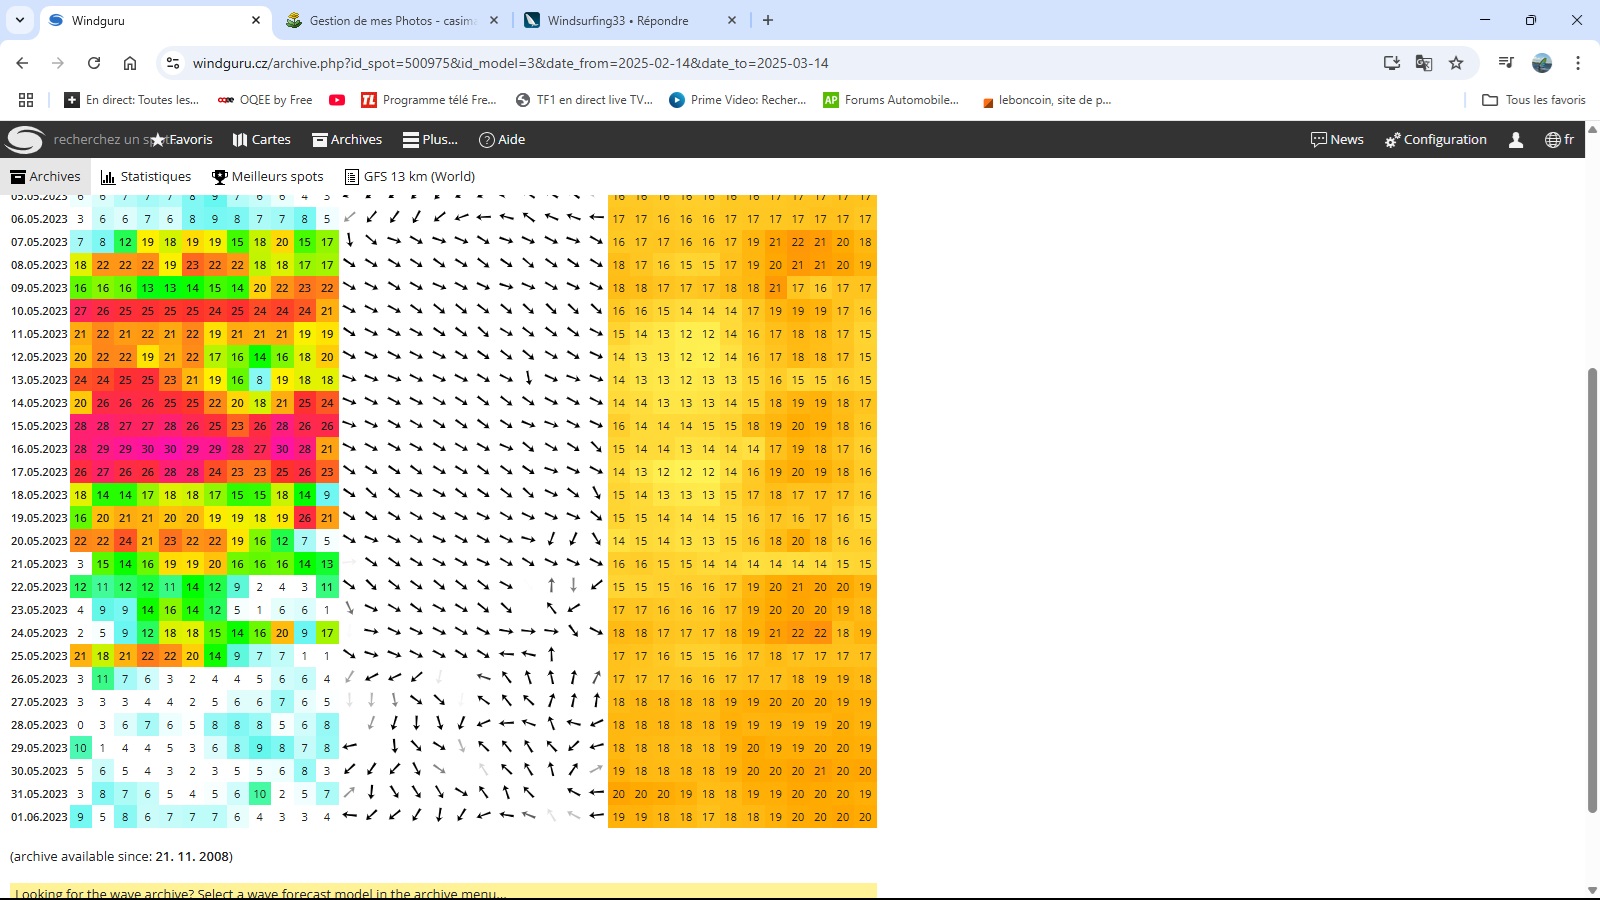
Task: Open the Favoris star menu
Action: 181,140
